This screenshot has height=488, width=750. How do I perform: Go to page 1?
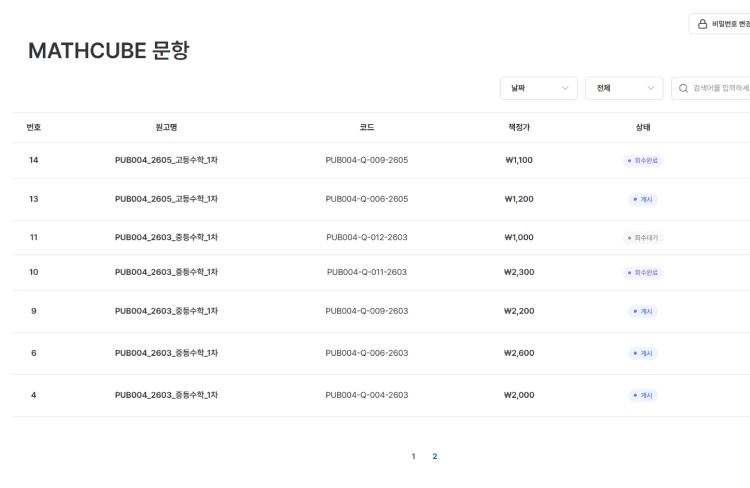[413, 456]
